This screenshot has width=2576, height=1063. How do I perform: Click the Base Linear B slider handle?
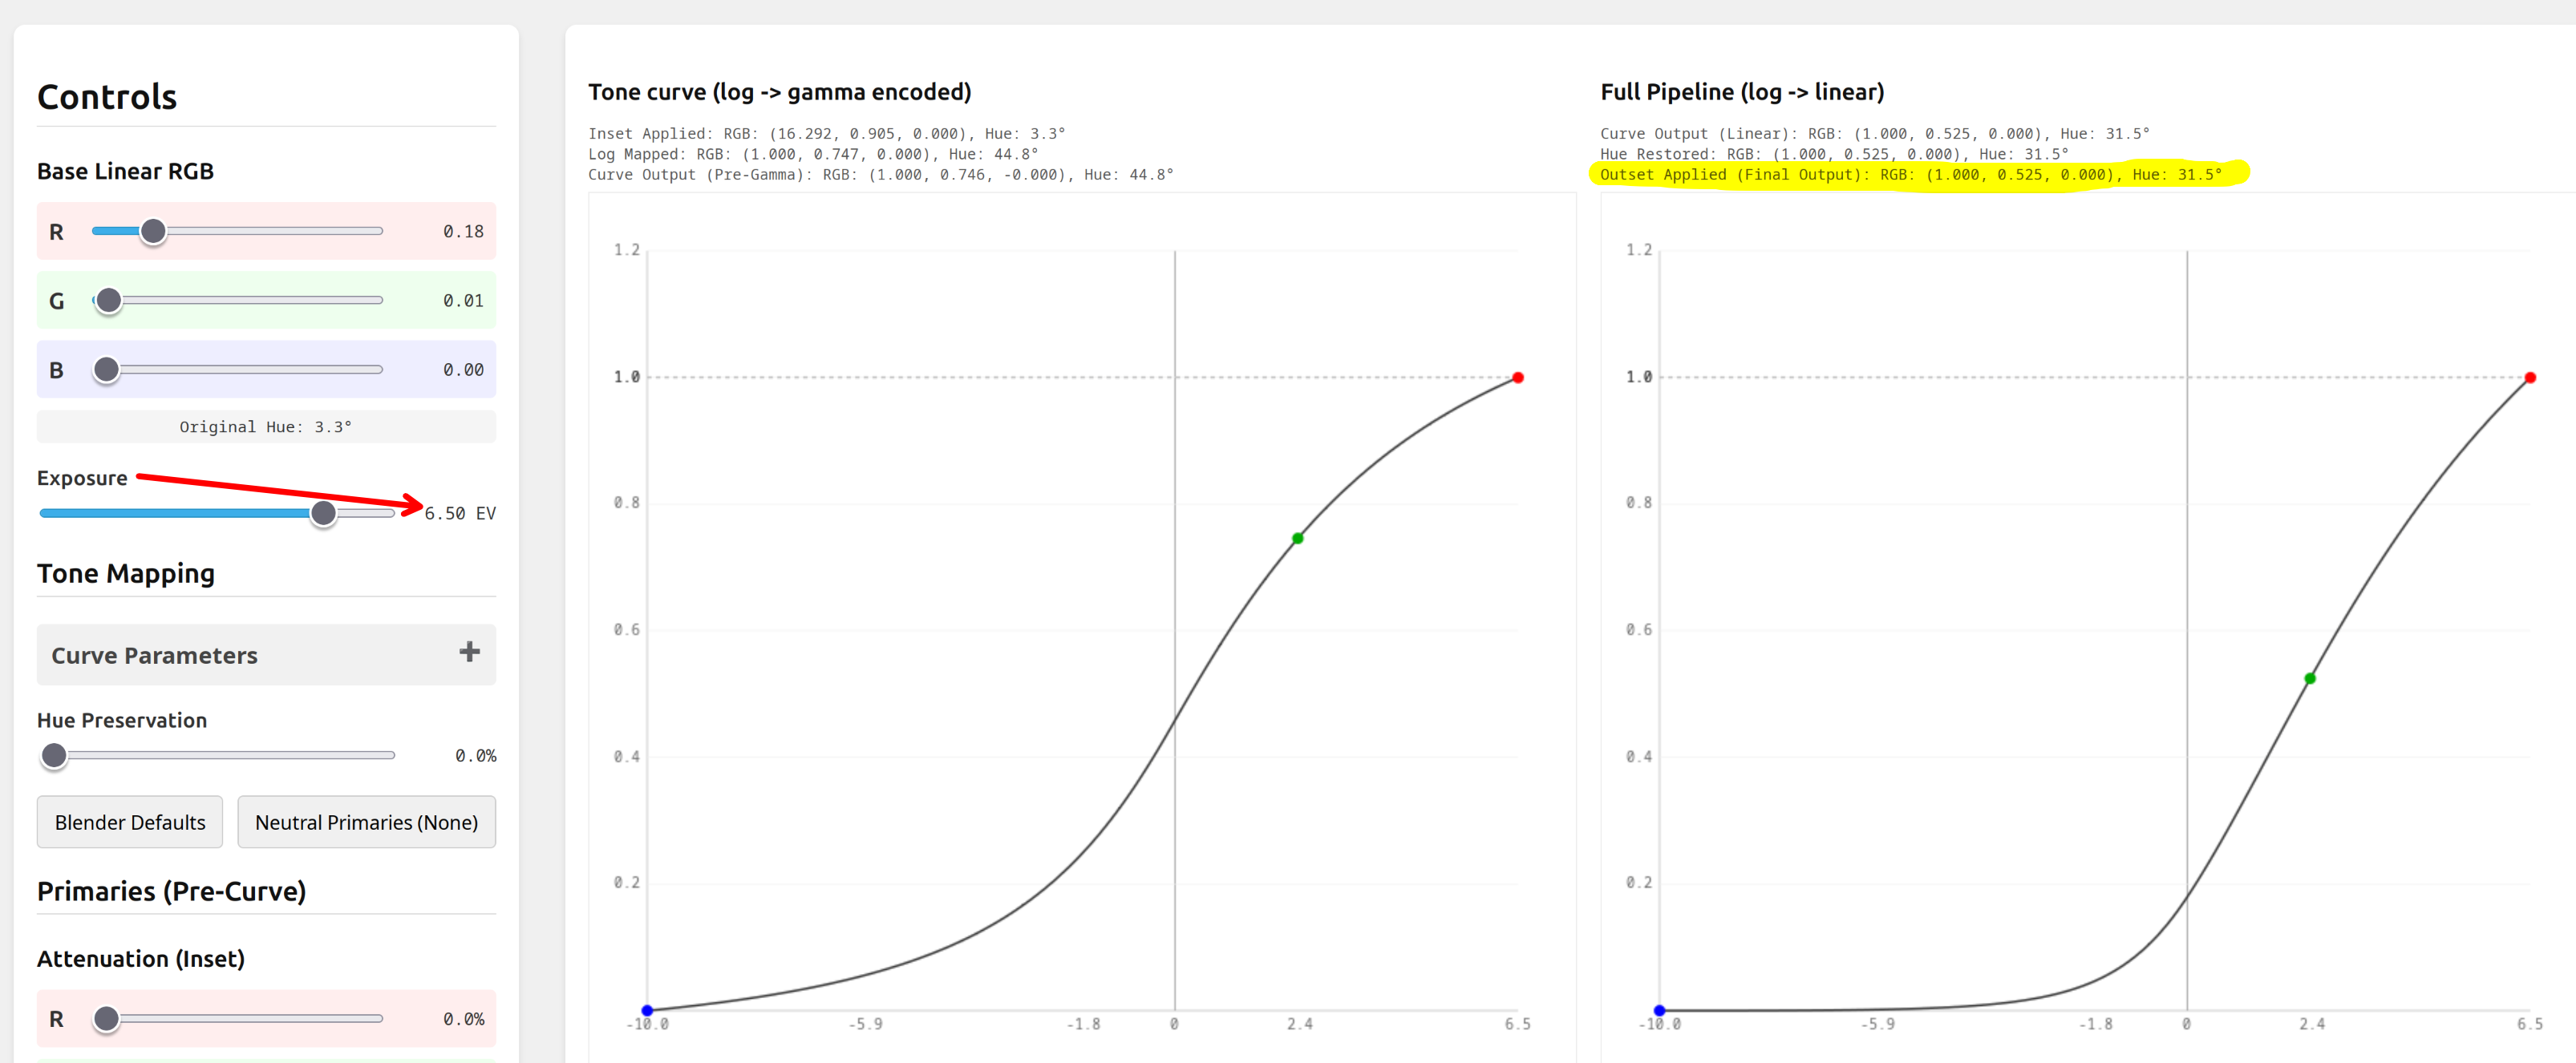point(106,370)
